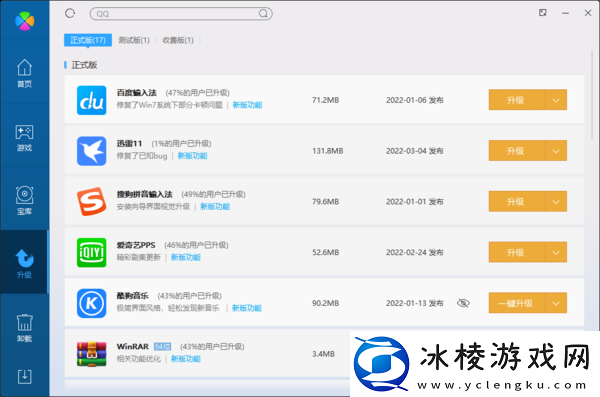600x397 pixels.
Task: Click the 2022-03-04 发布 date
Action: coord(414,151)
